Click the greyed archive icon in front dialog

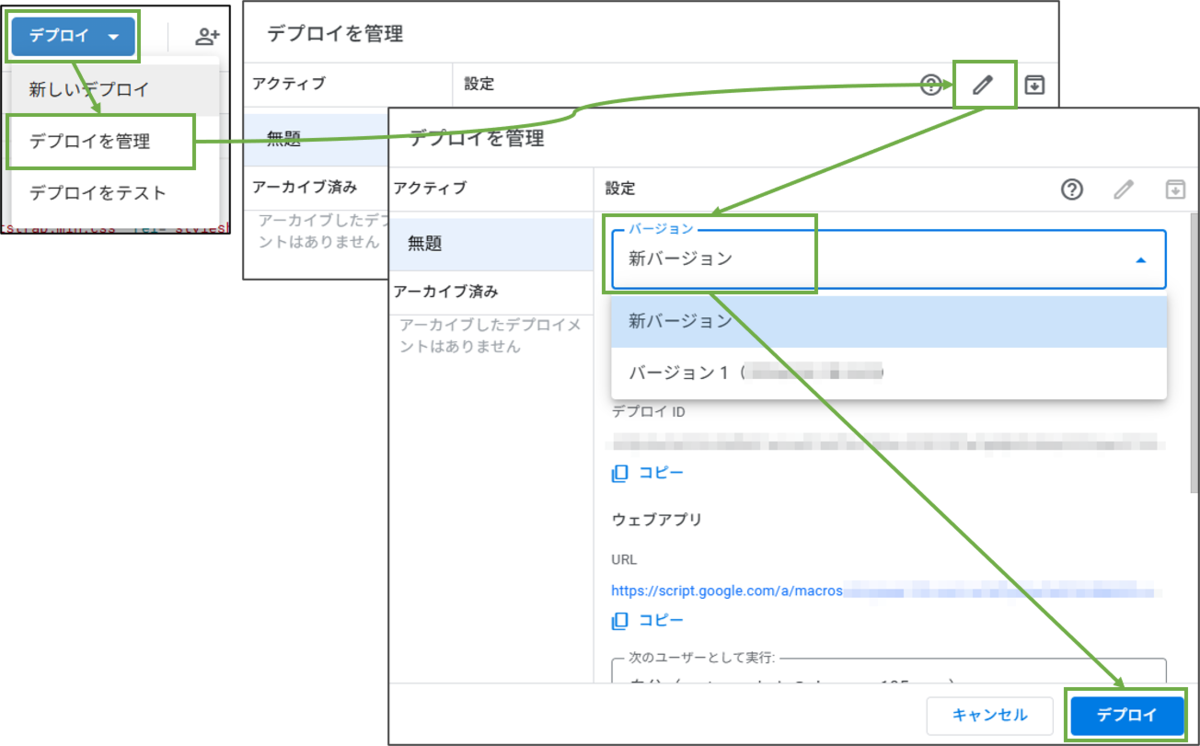(1175, 189)
